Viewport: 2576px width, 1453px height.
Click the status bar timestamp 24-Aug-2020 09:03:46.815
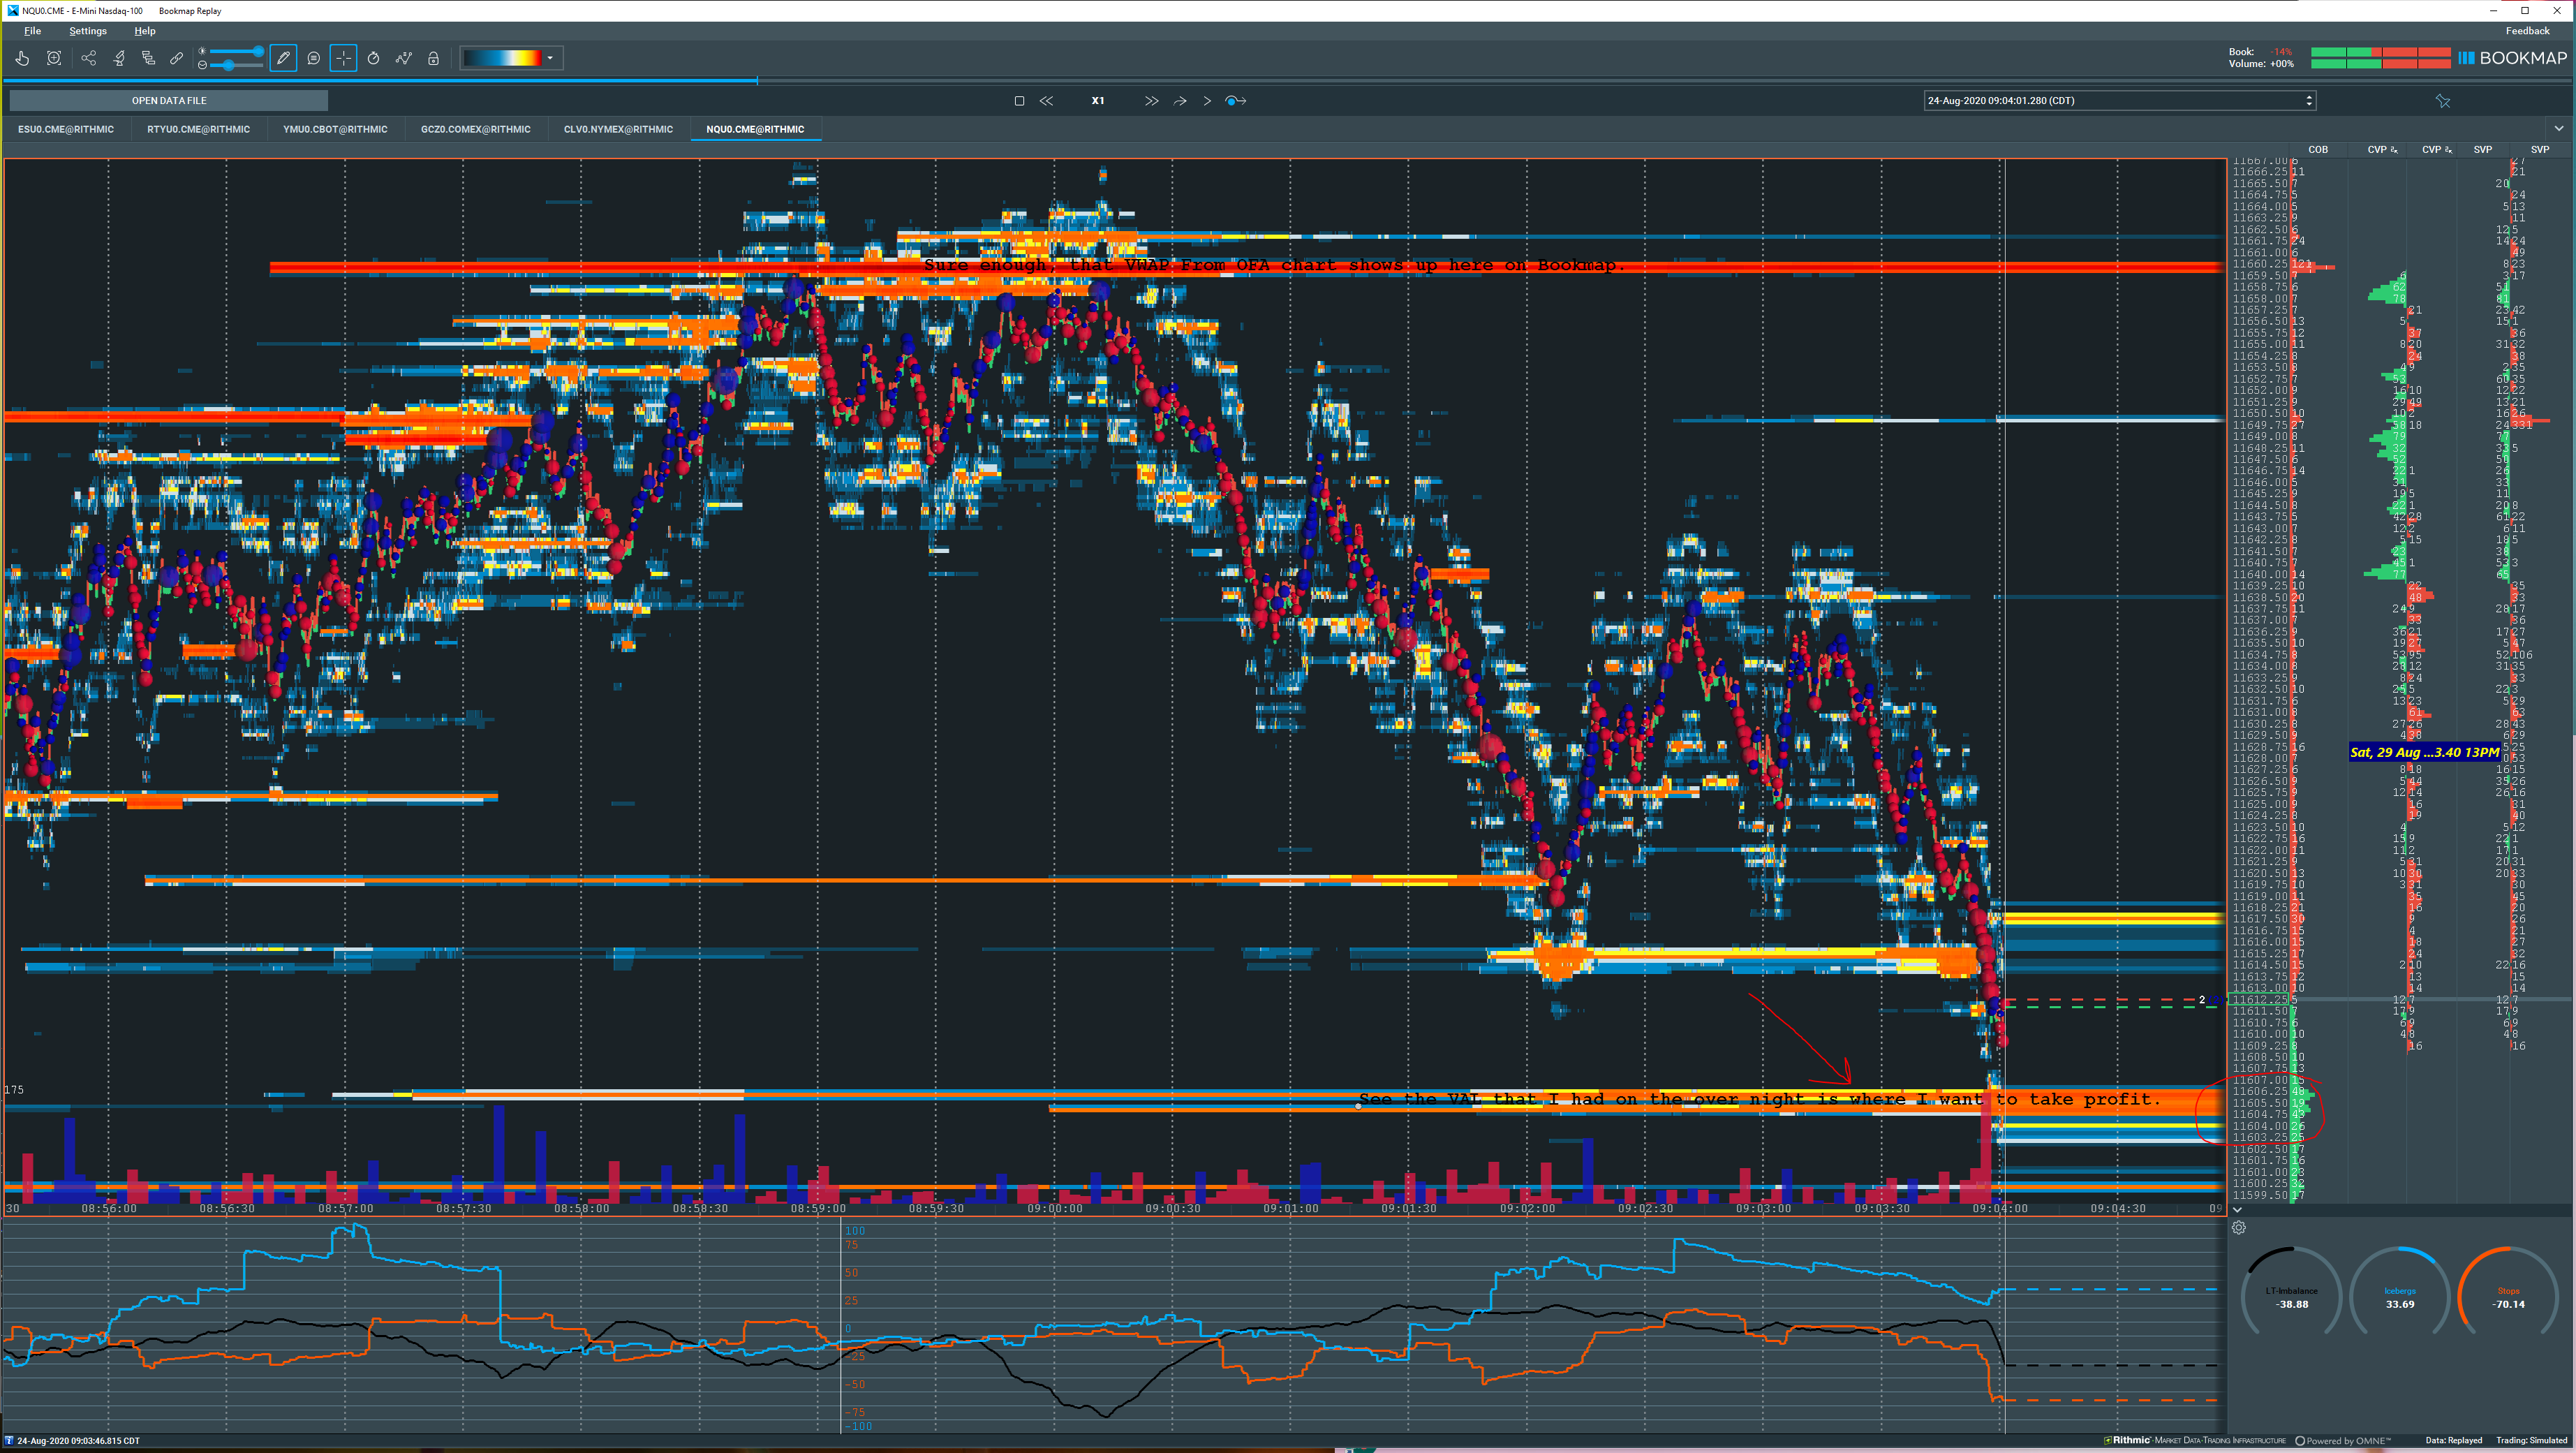[78, 1441]
